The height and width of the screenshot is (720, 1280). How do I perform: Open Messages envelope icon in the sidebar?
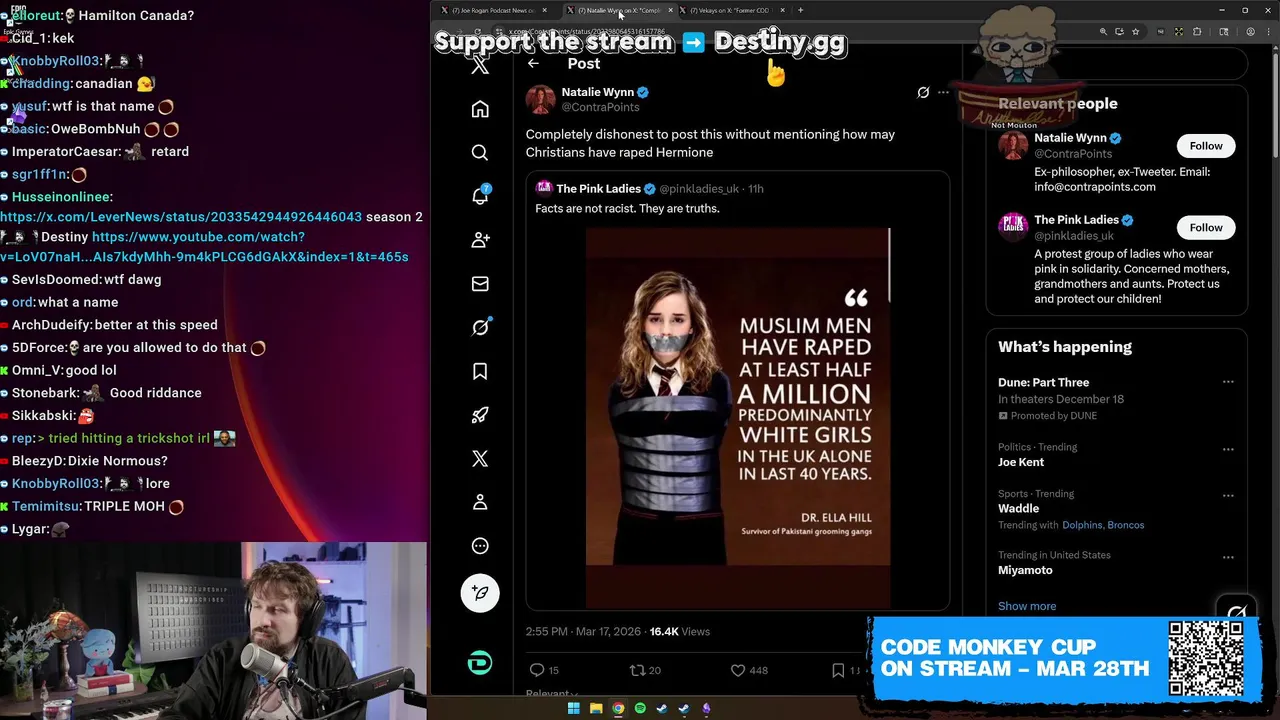pyautogui.click(x=480, y=284)
